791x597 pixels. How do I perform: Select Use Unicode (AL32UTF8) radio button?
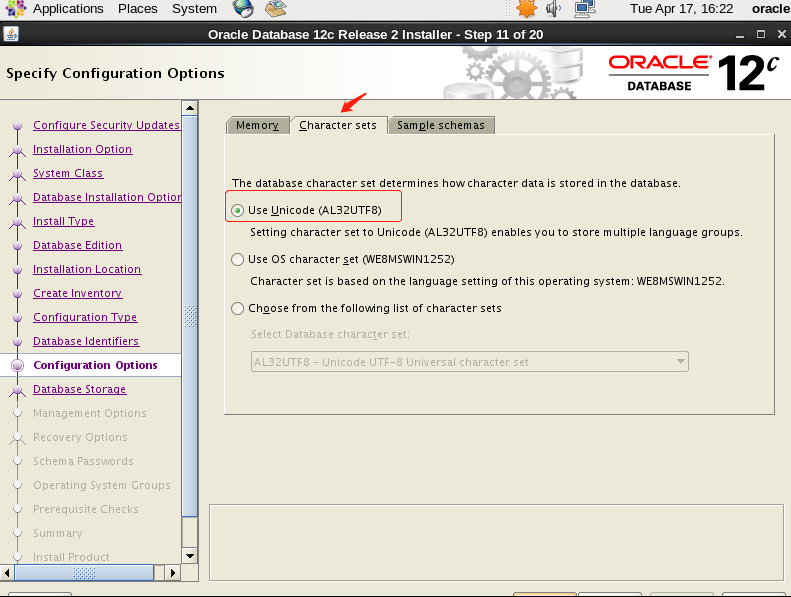click(x=237, y=210)
